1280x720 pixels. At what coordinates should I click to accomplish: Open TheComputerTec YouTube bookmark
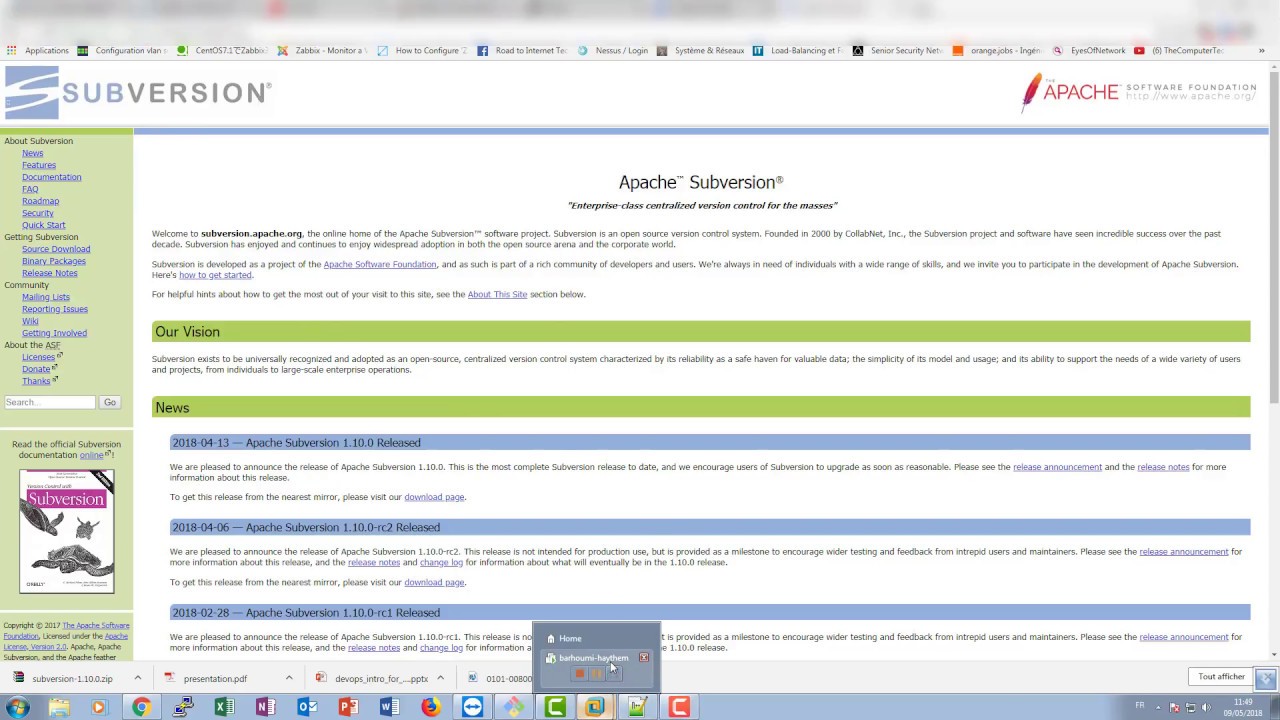(x=1178, y=50)
